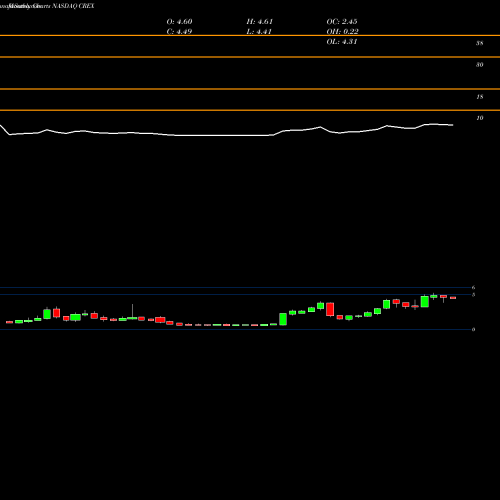Screen dimensions: 500x500
Task: Click the 0 label on lower axis
Action: tap(473, 329)
